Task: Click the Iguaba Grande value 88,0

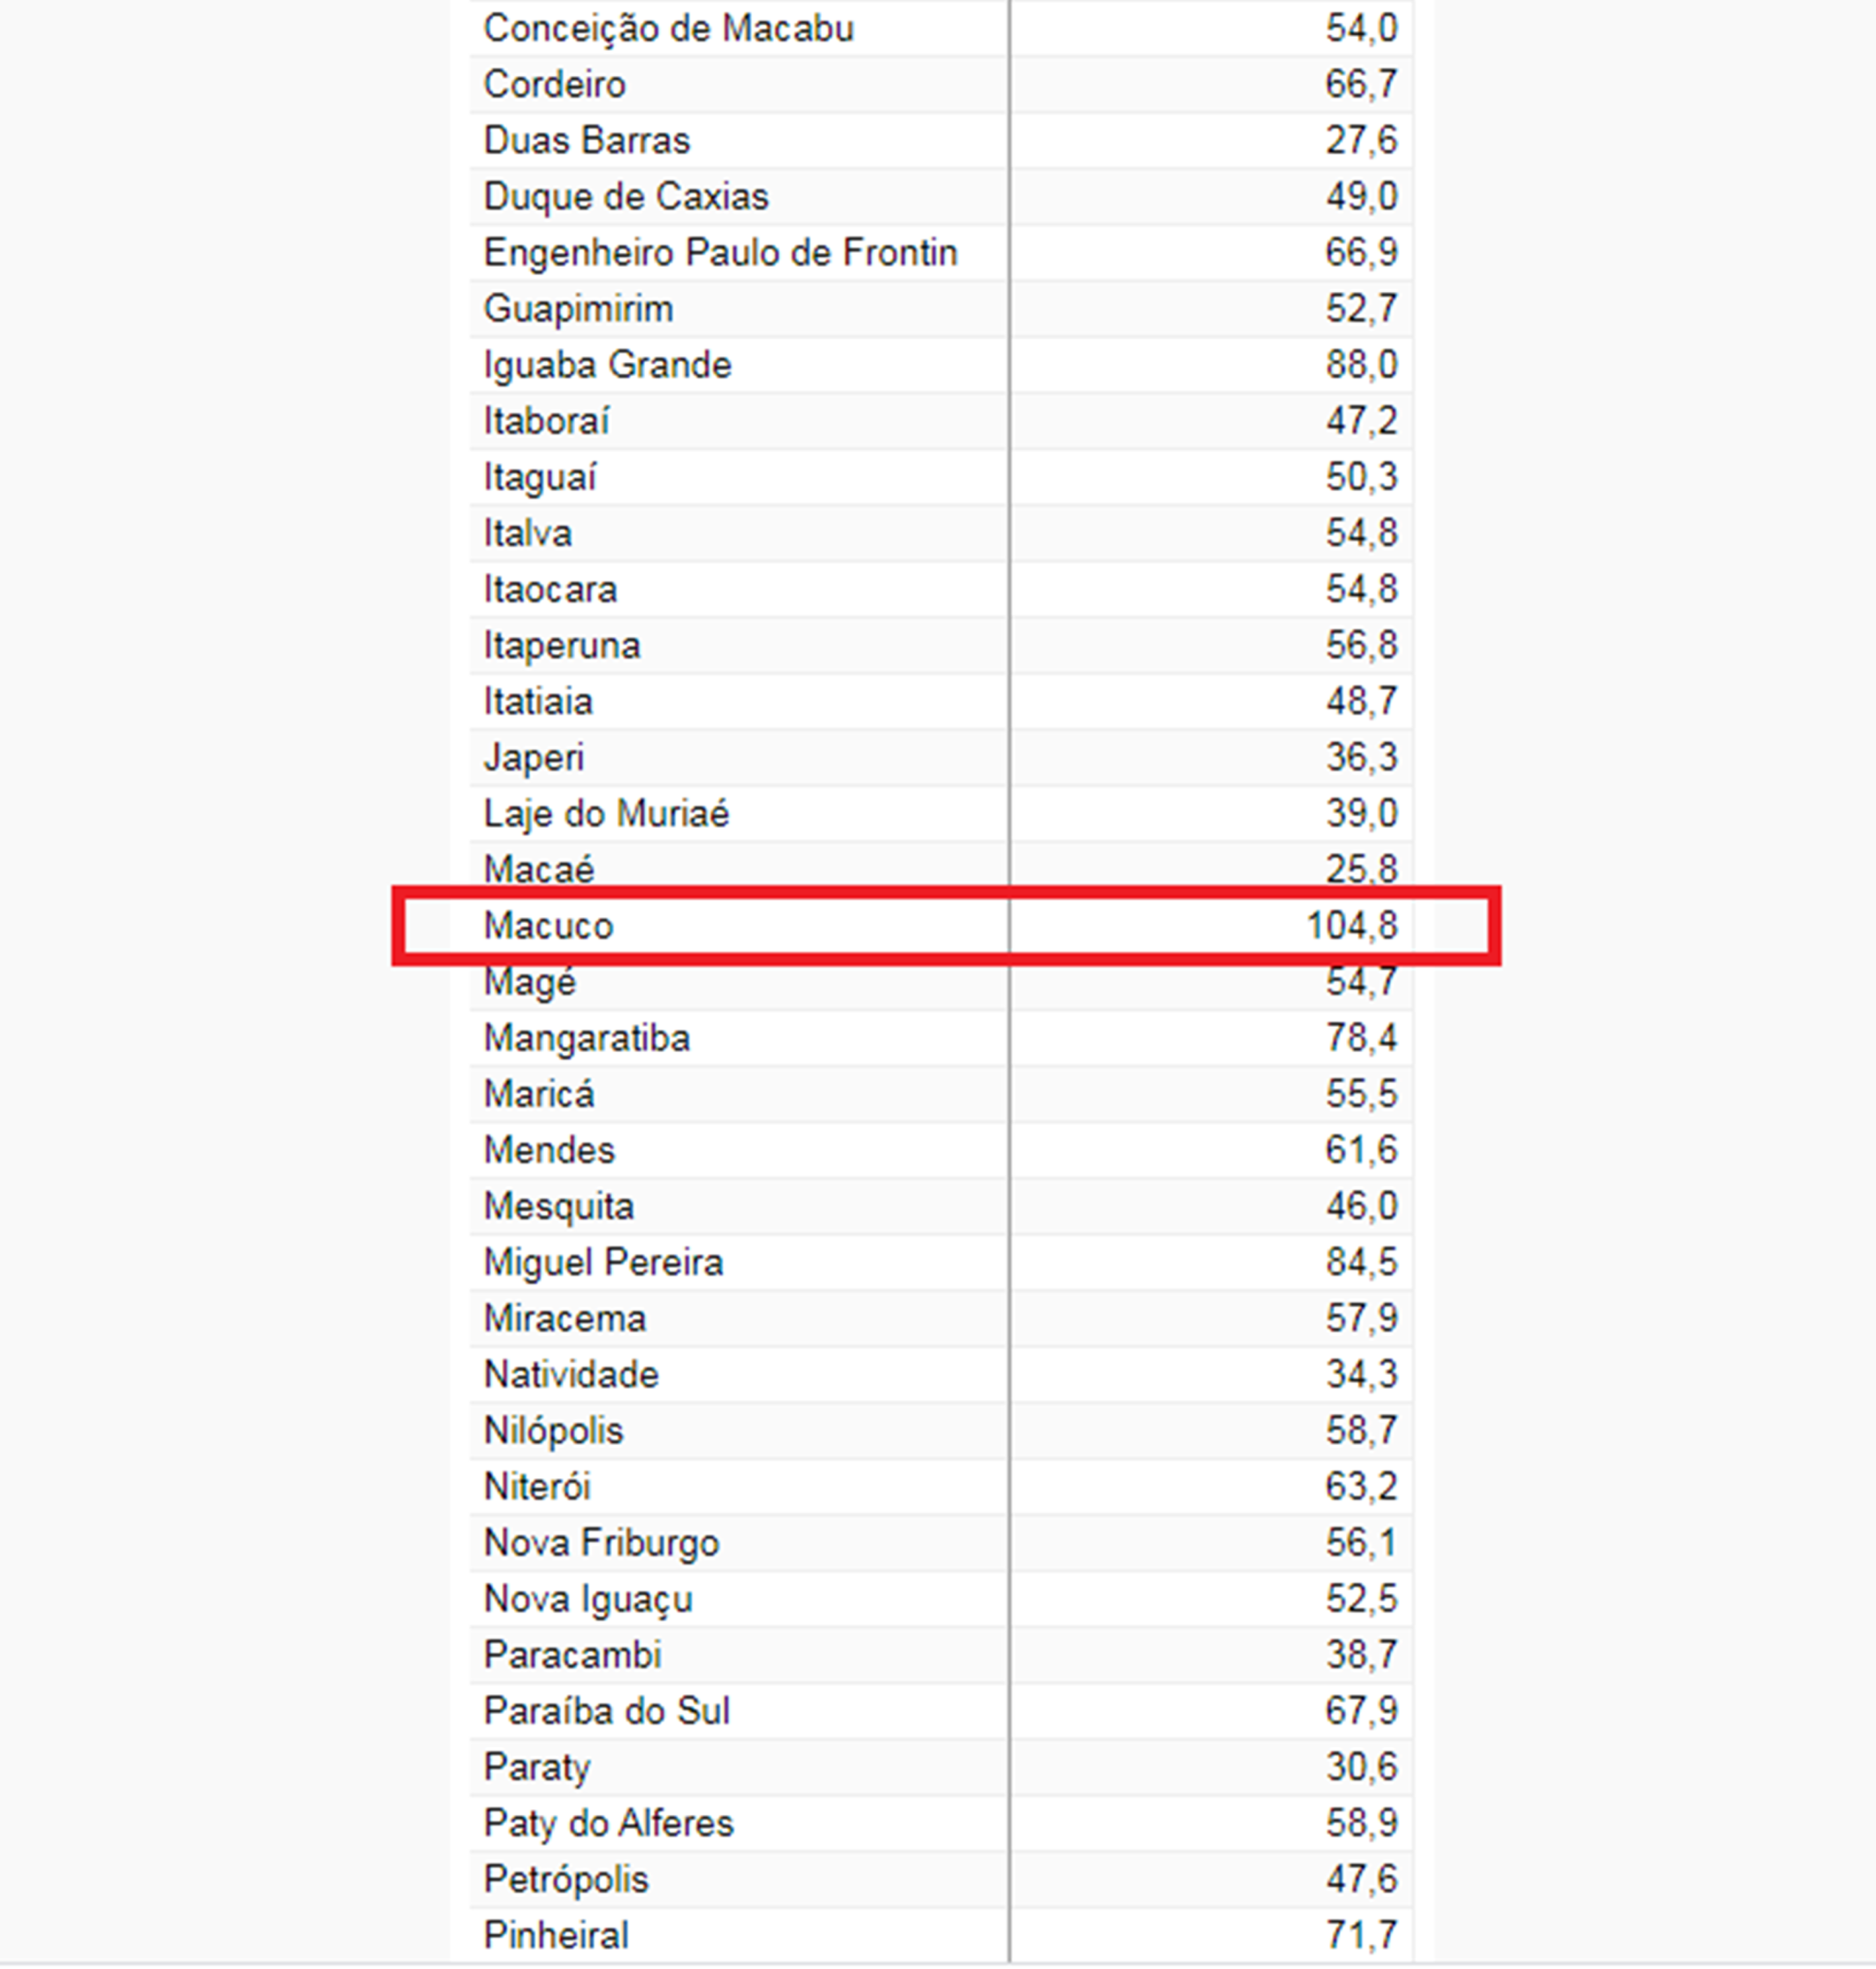Action: pos(1361,365)
